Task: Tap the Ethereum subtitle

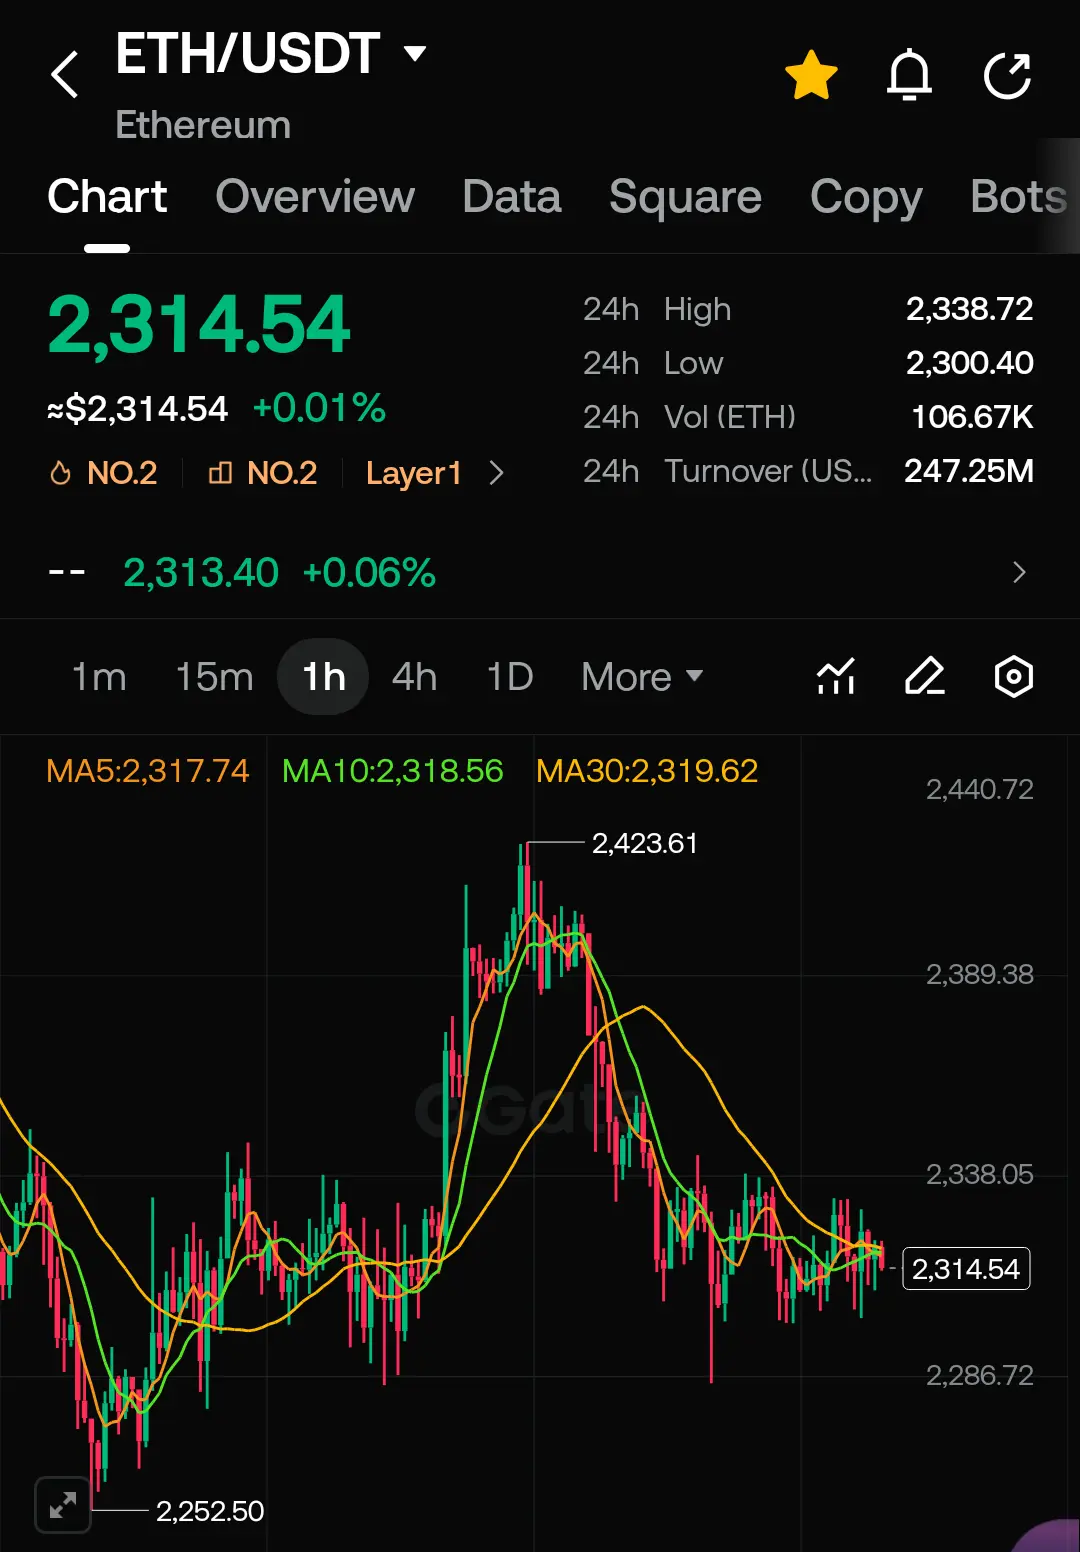Action: pyautogui.click(x=203, y=126)
